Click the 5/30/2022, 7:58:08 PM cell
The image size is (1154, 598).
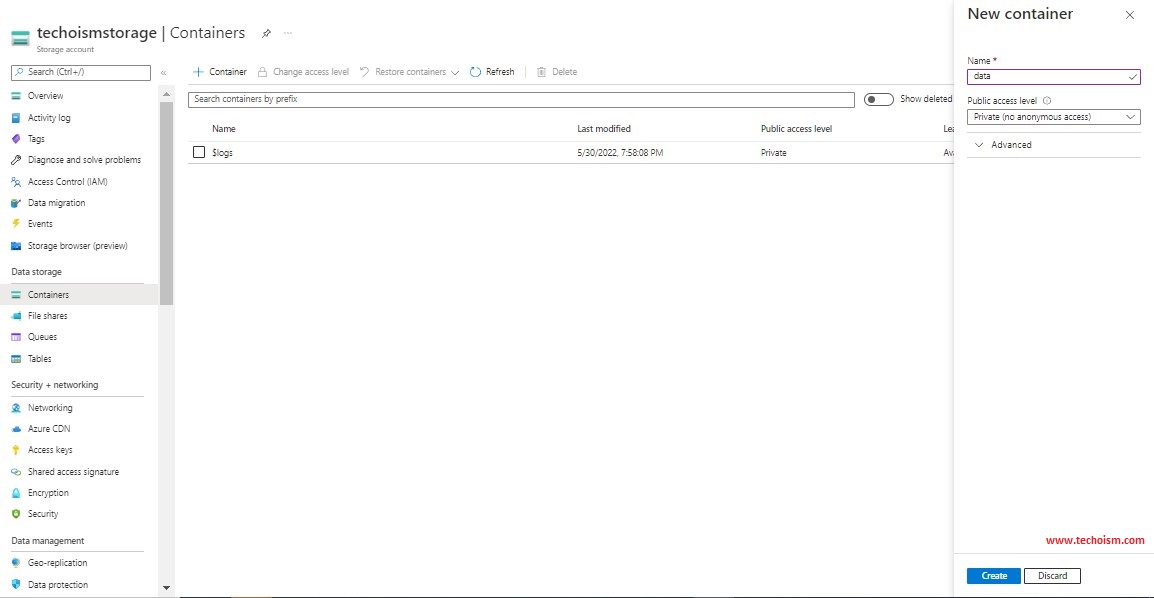pos(620,153)
